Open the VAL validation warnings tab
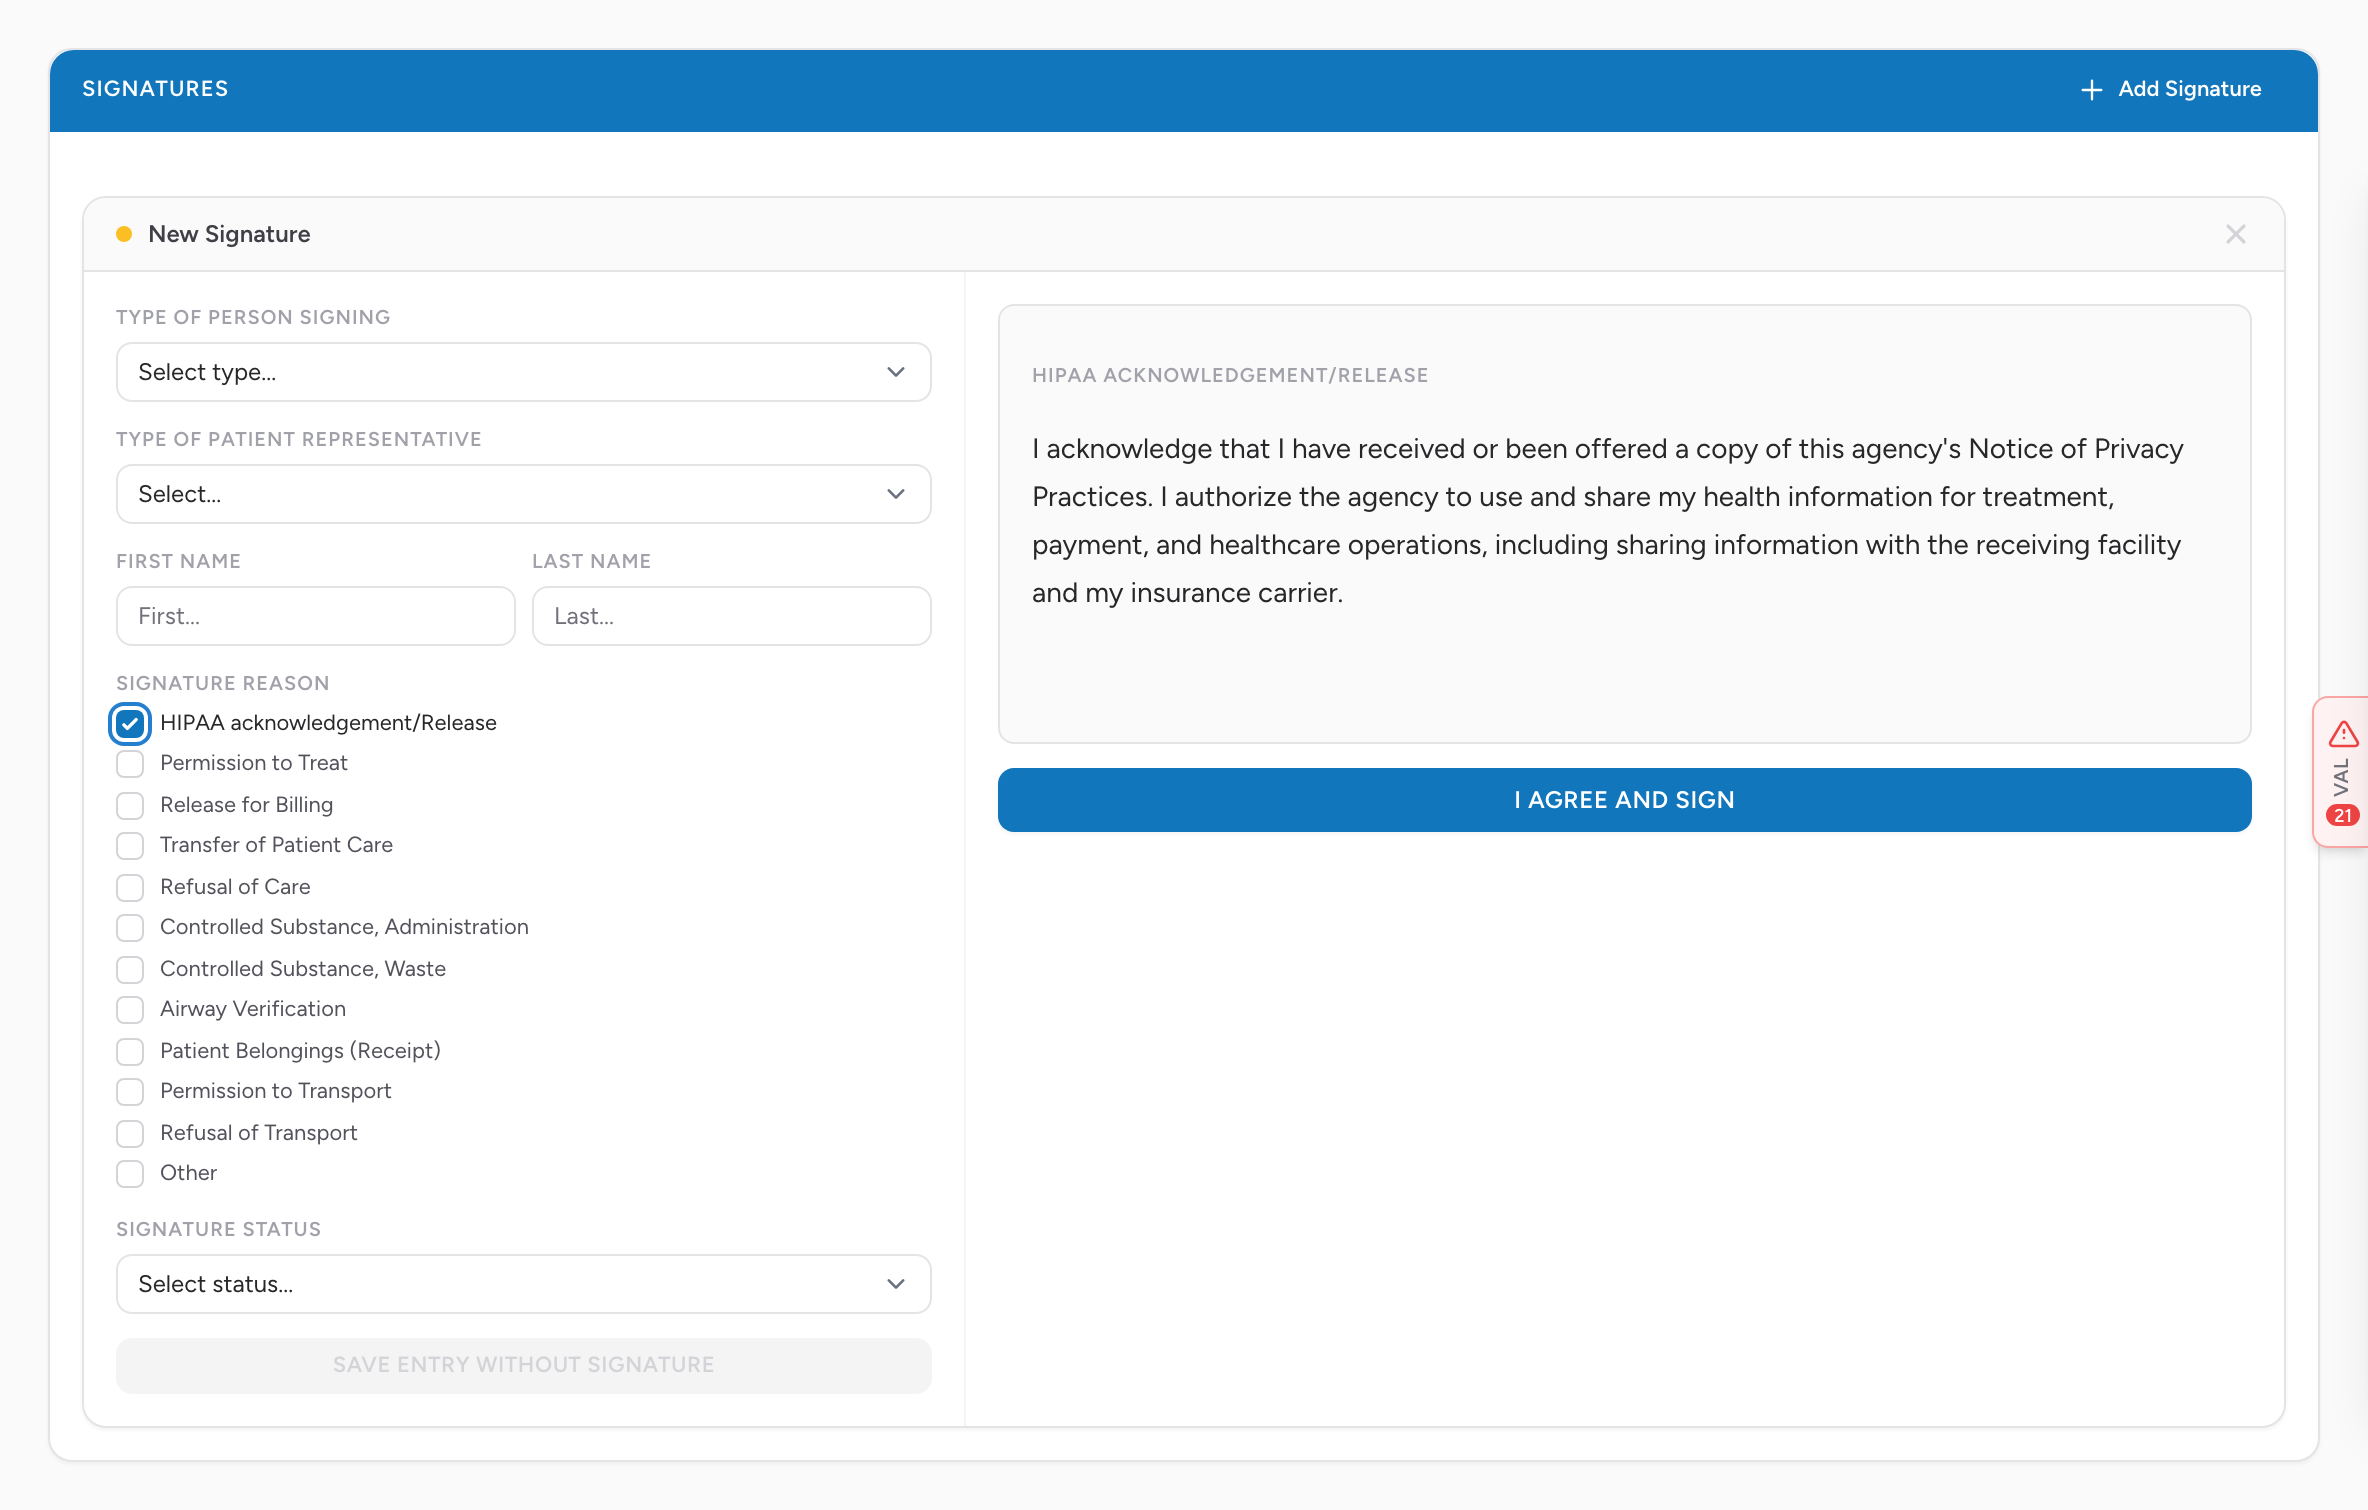2368x1510 pixels. pos(2342,772)
